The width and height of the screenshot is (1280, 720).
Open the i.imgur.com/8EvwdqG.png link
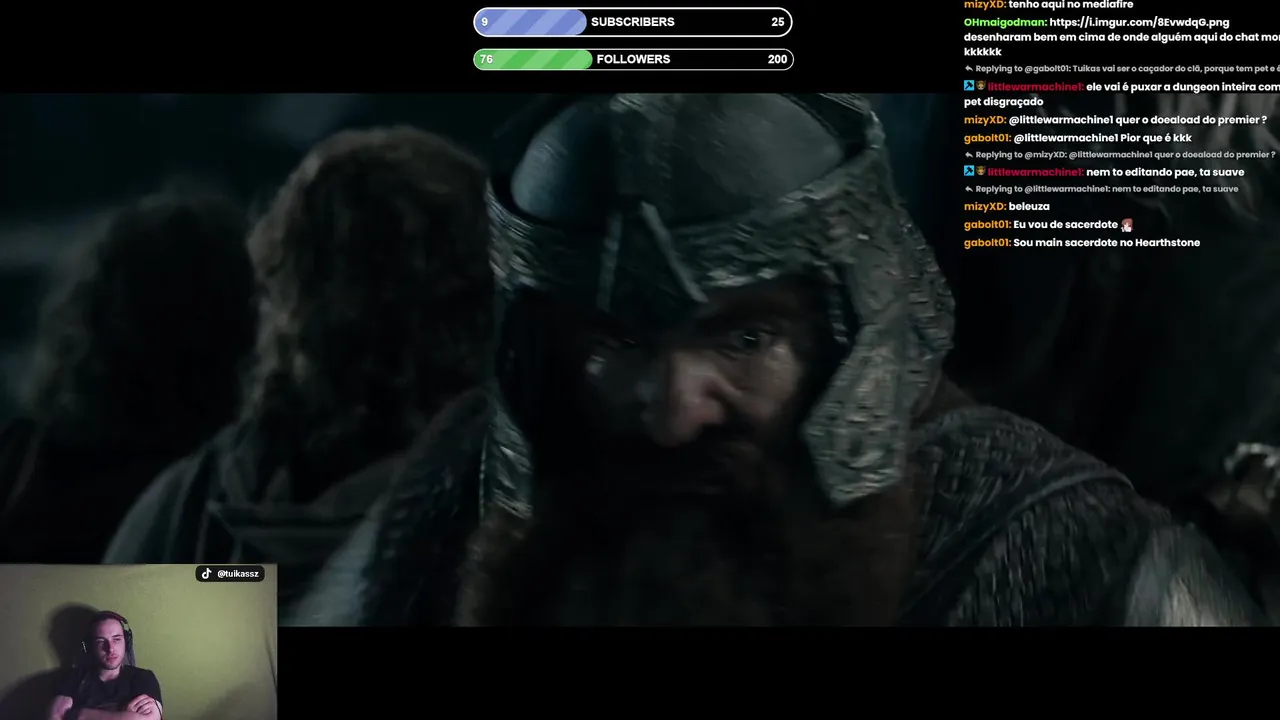[1139, 22]
